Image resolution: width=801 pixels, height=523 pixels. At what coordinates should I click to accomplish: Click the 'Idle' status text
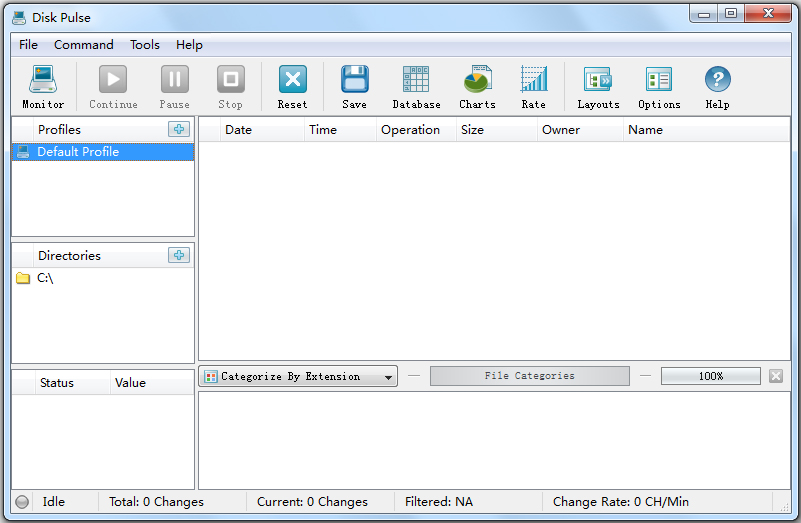(54, 502)
